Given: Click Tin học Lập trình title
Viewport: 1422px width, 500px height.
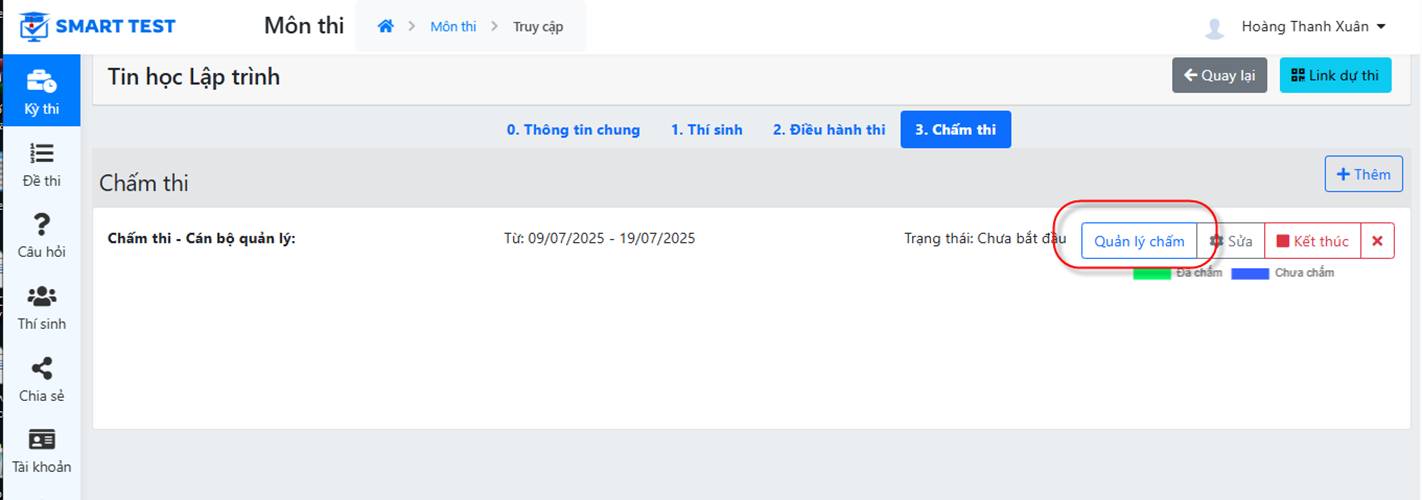Looking at the screenshot, I should coord(194,77).
